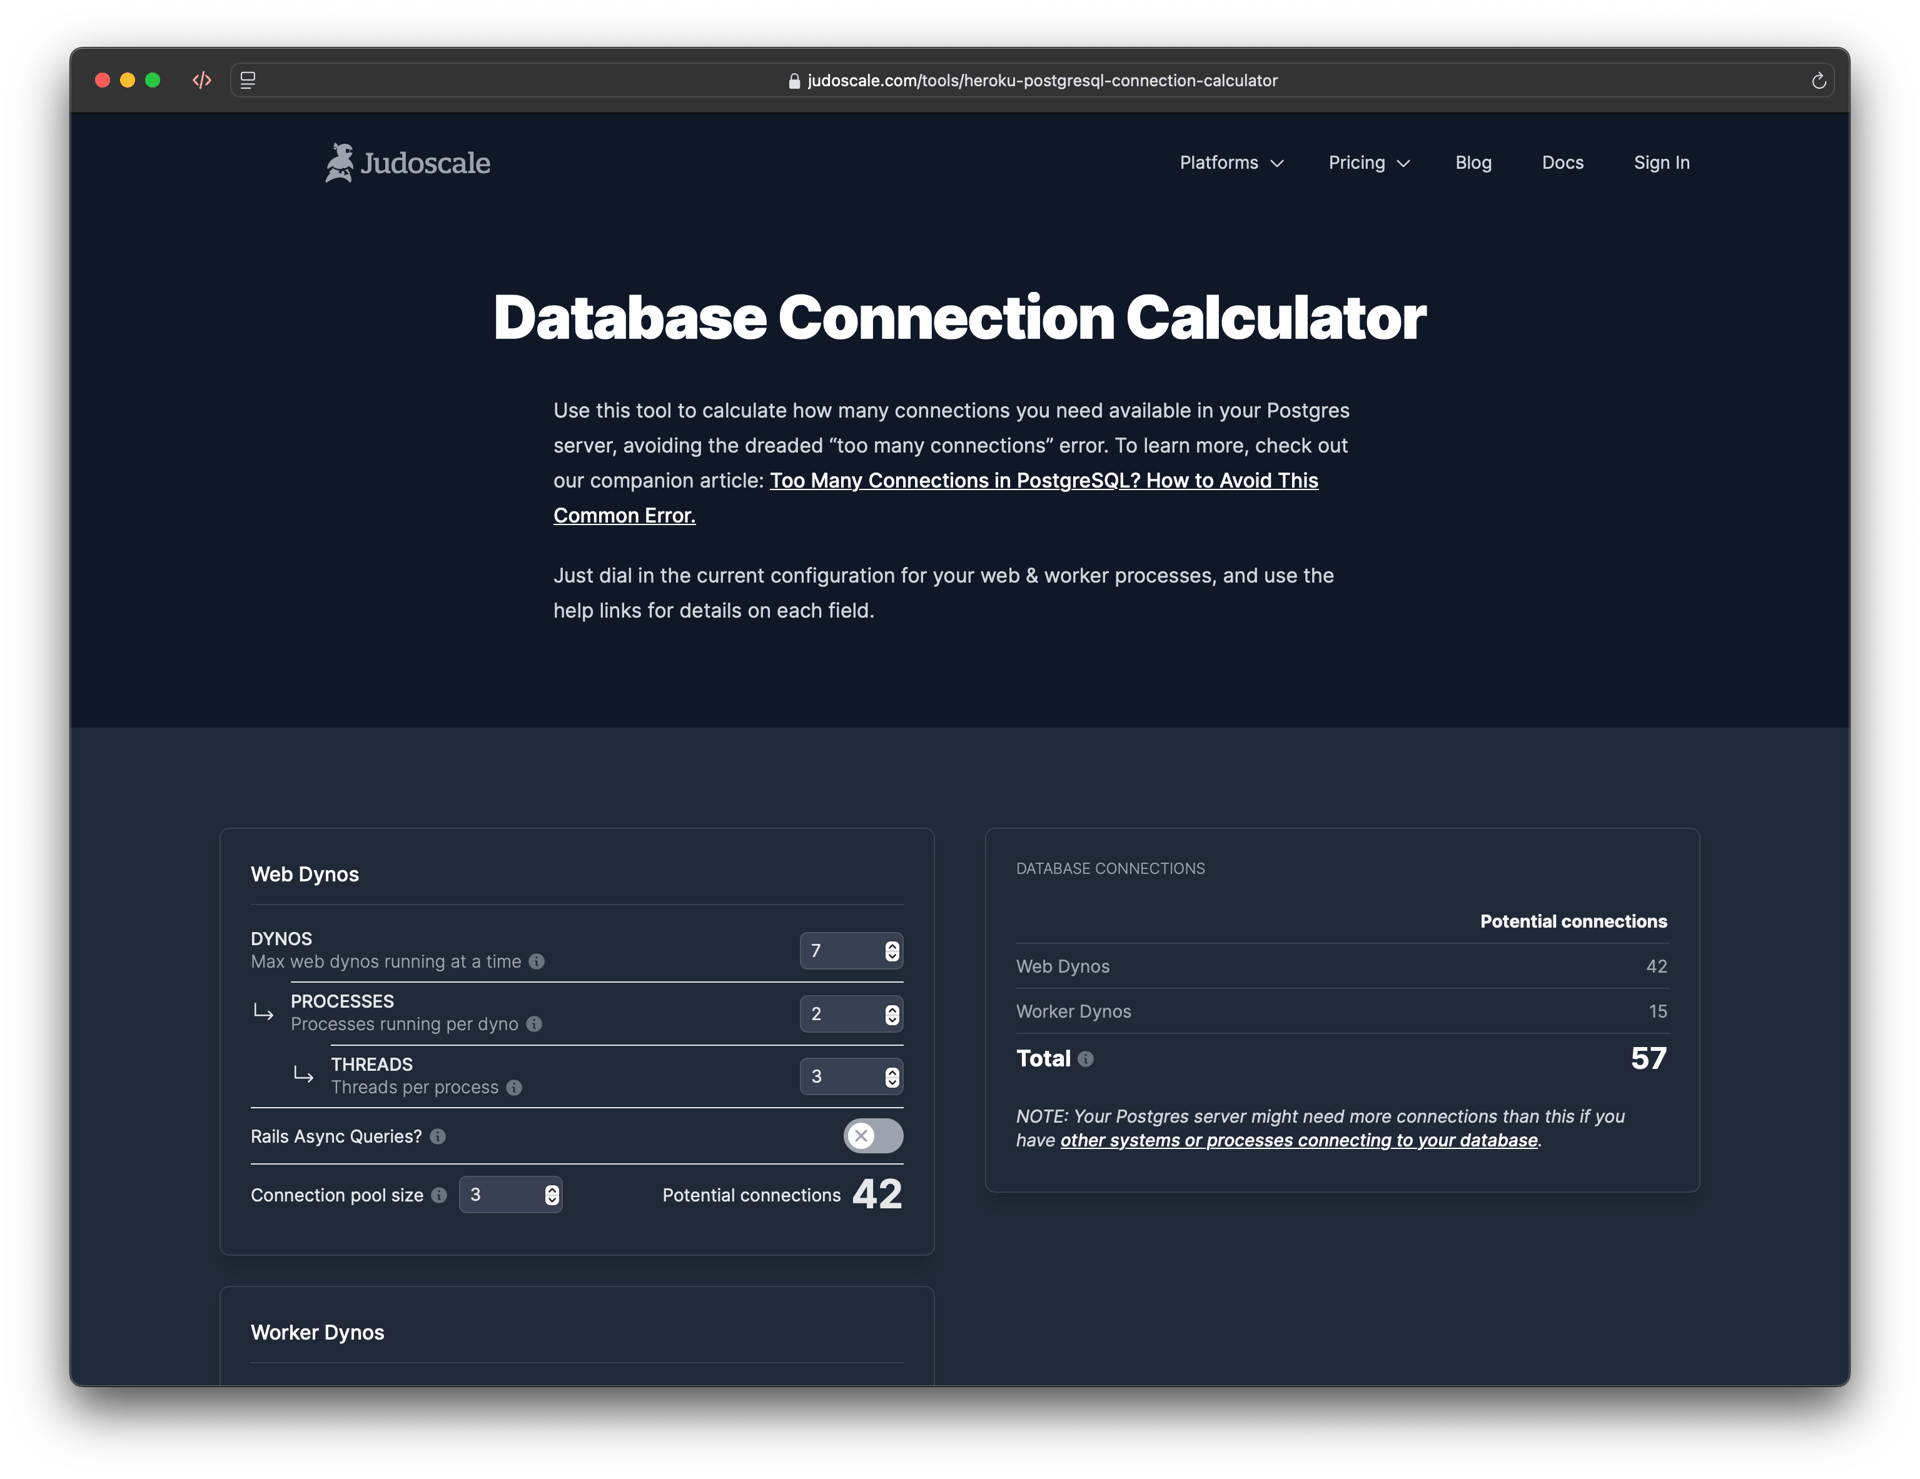Click the padlock icon in the address bar
1920x1479 pixels.
click(x=792, y=80)
